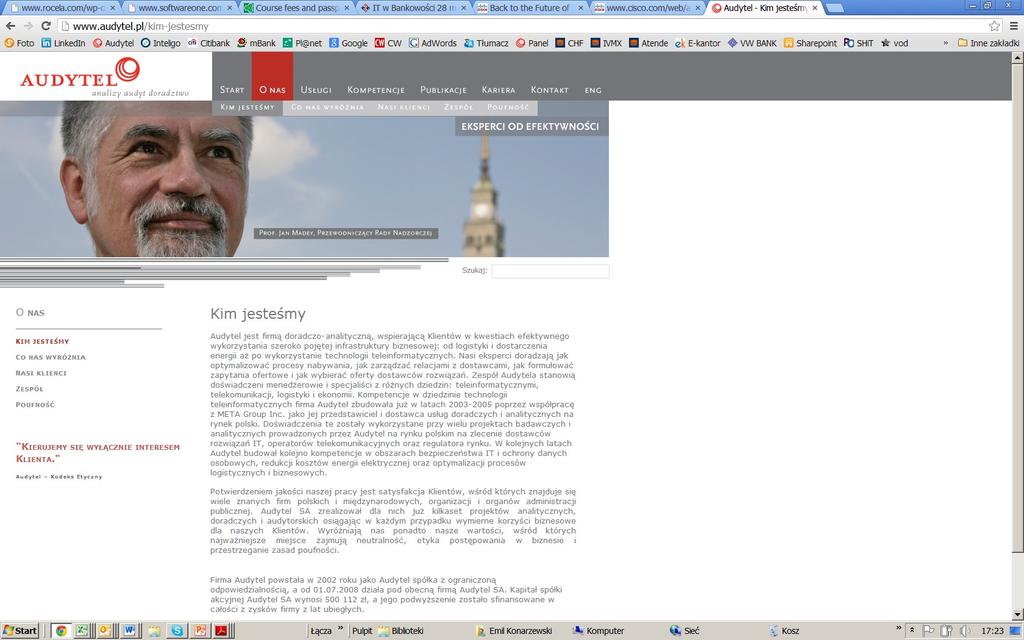Open the Kariera menu item
The width and height of the screenshot is (1024, 640).
tap(498, 90)
